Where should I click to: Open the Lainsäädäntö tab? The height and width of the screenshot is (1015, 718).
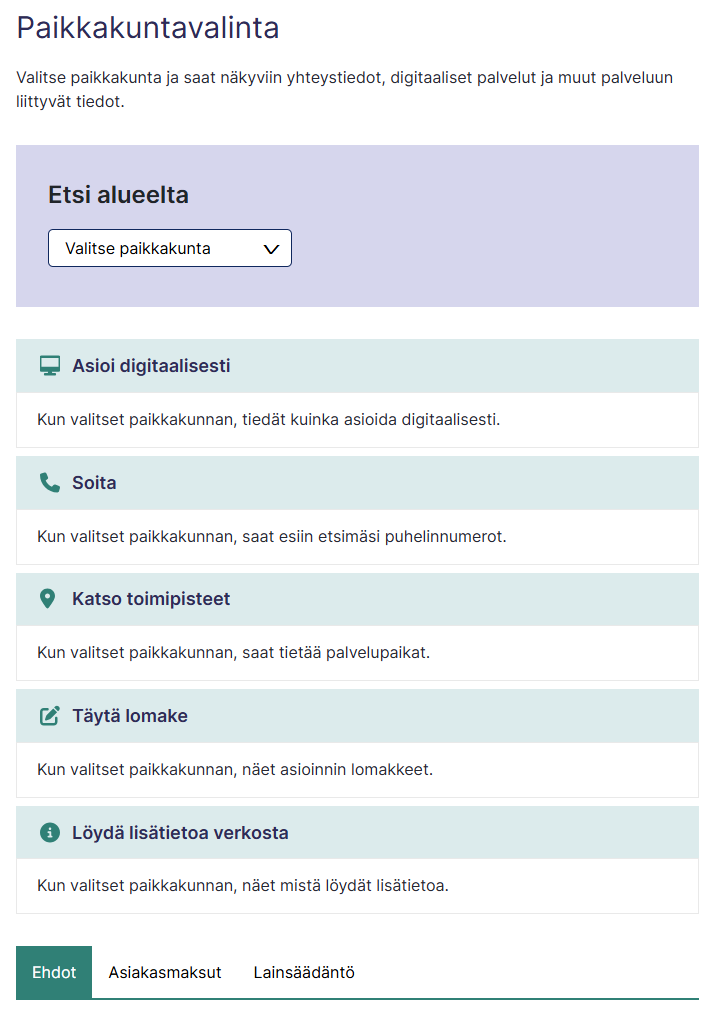point(304,972)
